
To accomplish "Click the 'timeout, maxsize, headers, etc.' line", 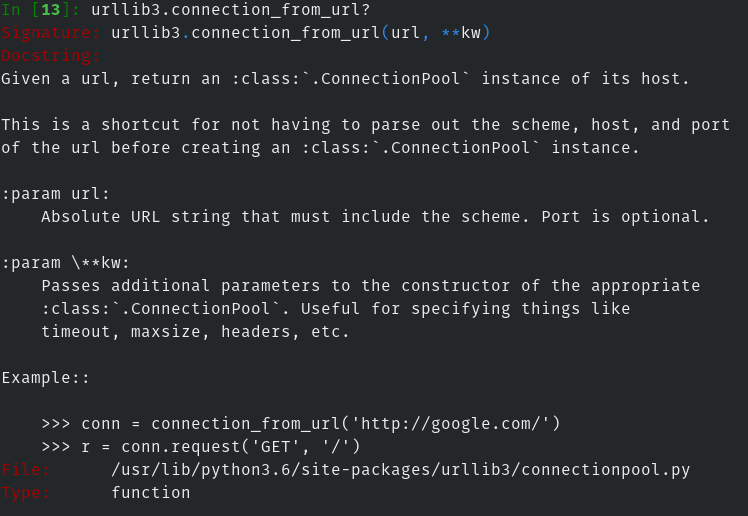I will click(196, 332).
